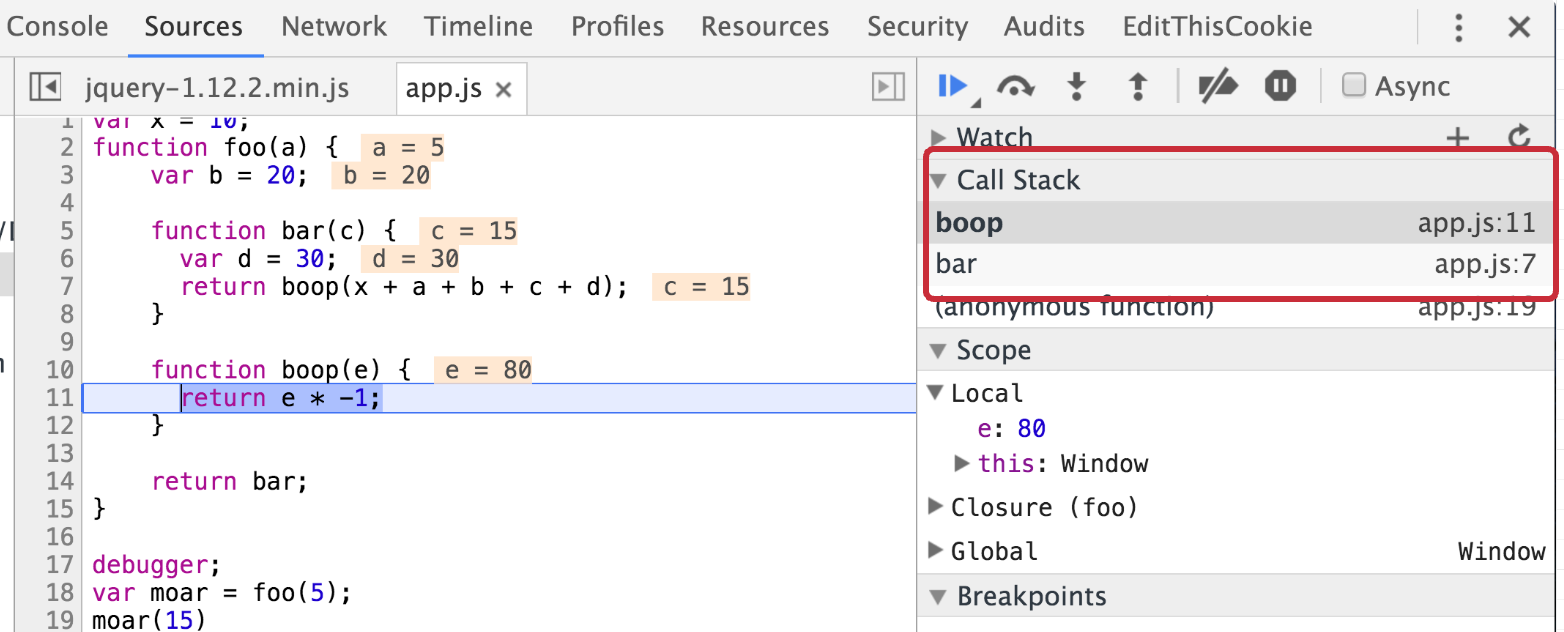Expand the Closure (foo) scope

tap(937, 507)
